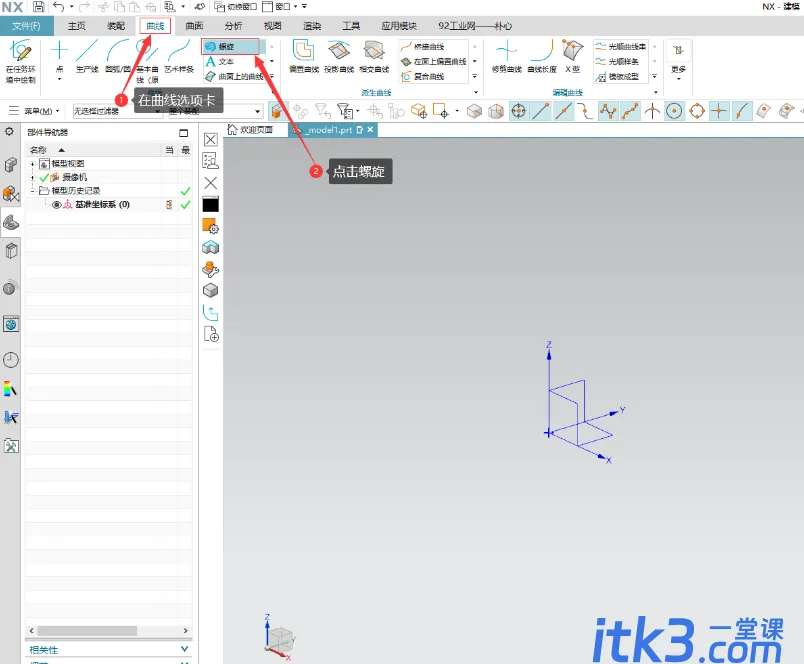
Task: Click Smooth Curve String (光顺曲线串) command
Action: pyautogui.click(x=620, y=47)
